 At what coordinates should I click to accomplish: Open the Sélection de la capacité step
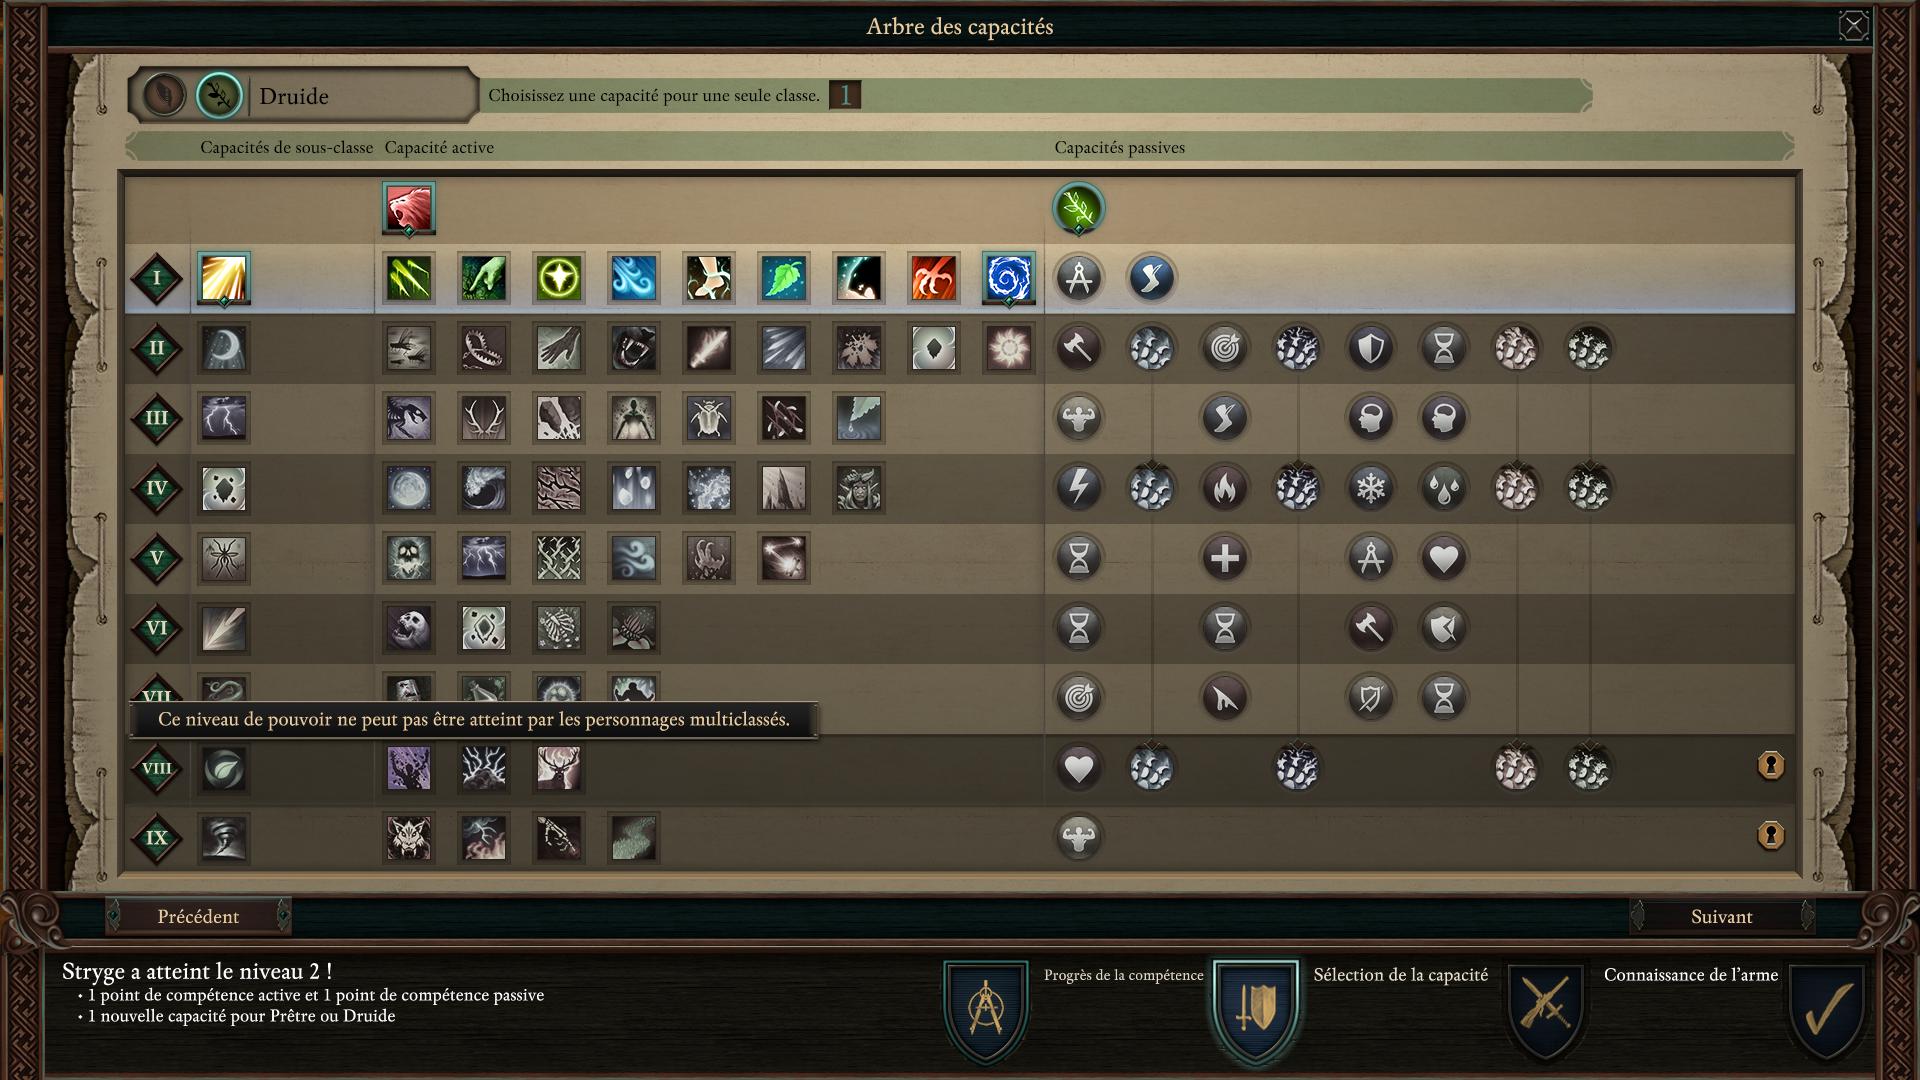tap(1255, 1010)
